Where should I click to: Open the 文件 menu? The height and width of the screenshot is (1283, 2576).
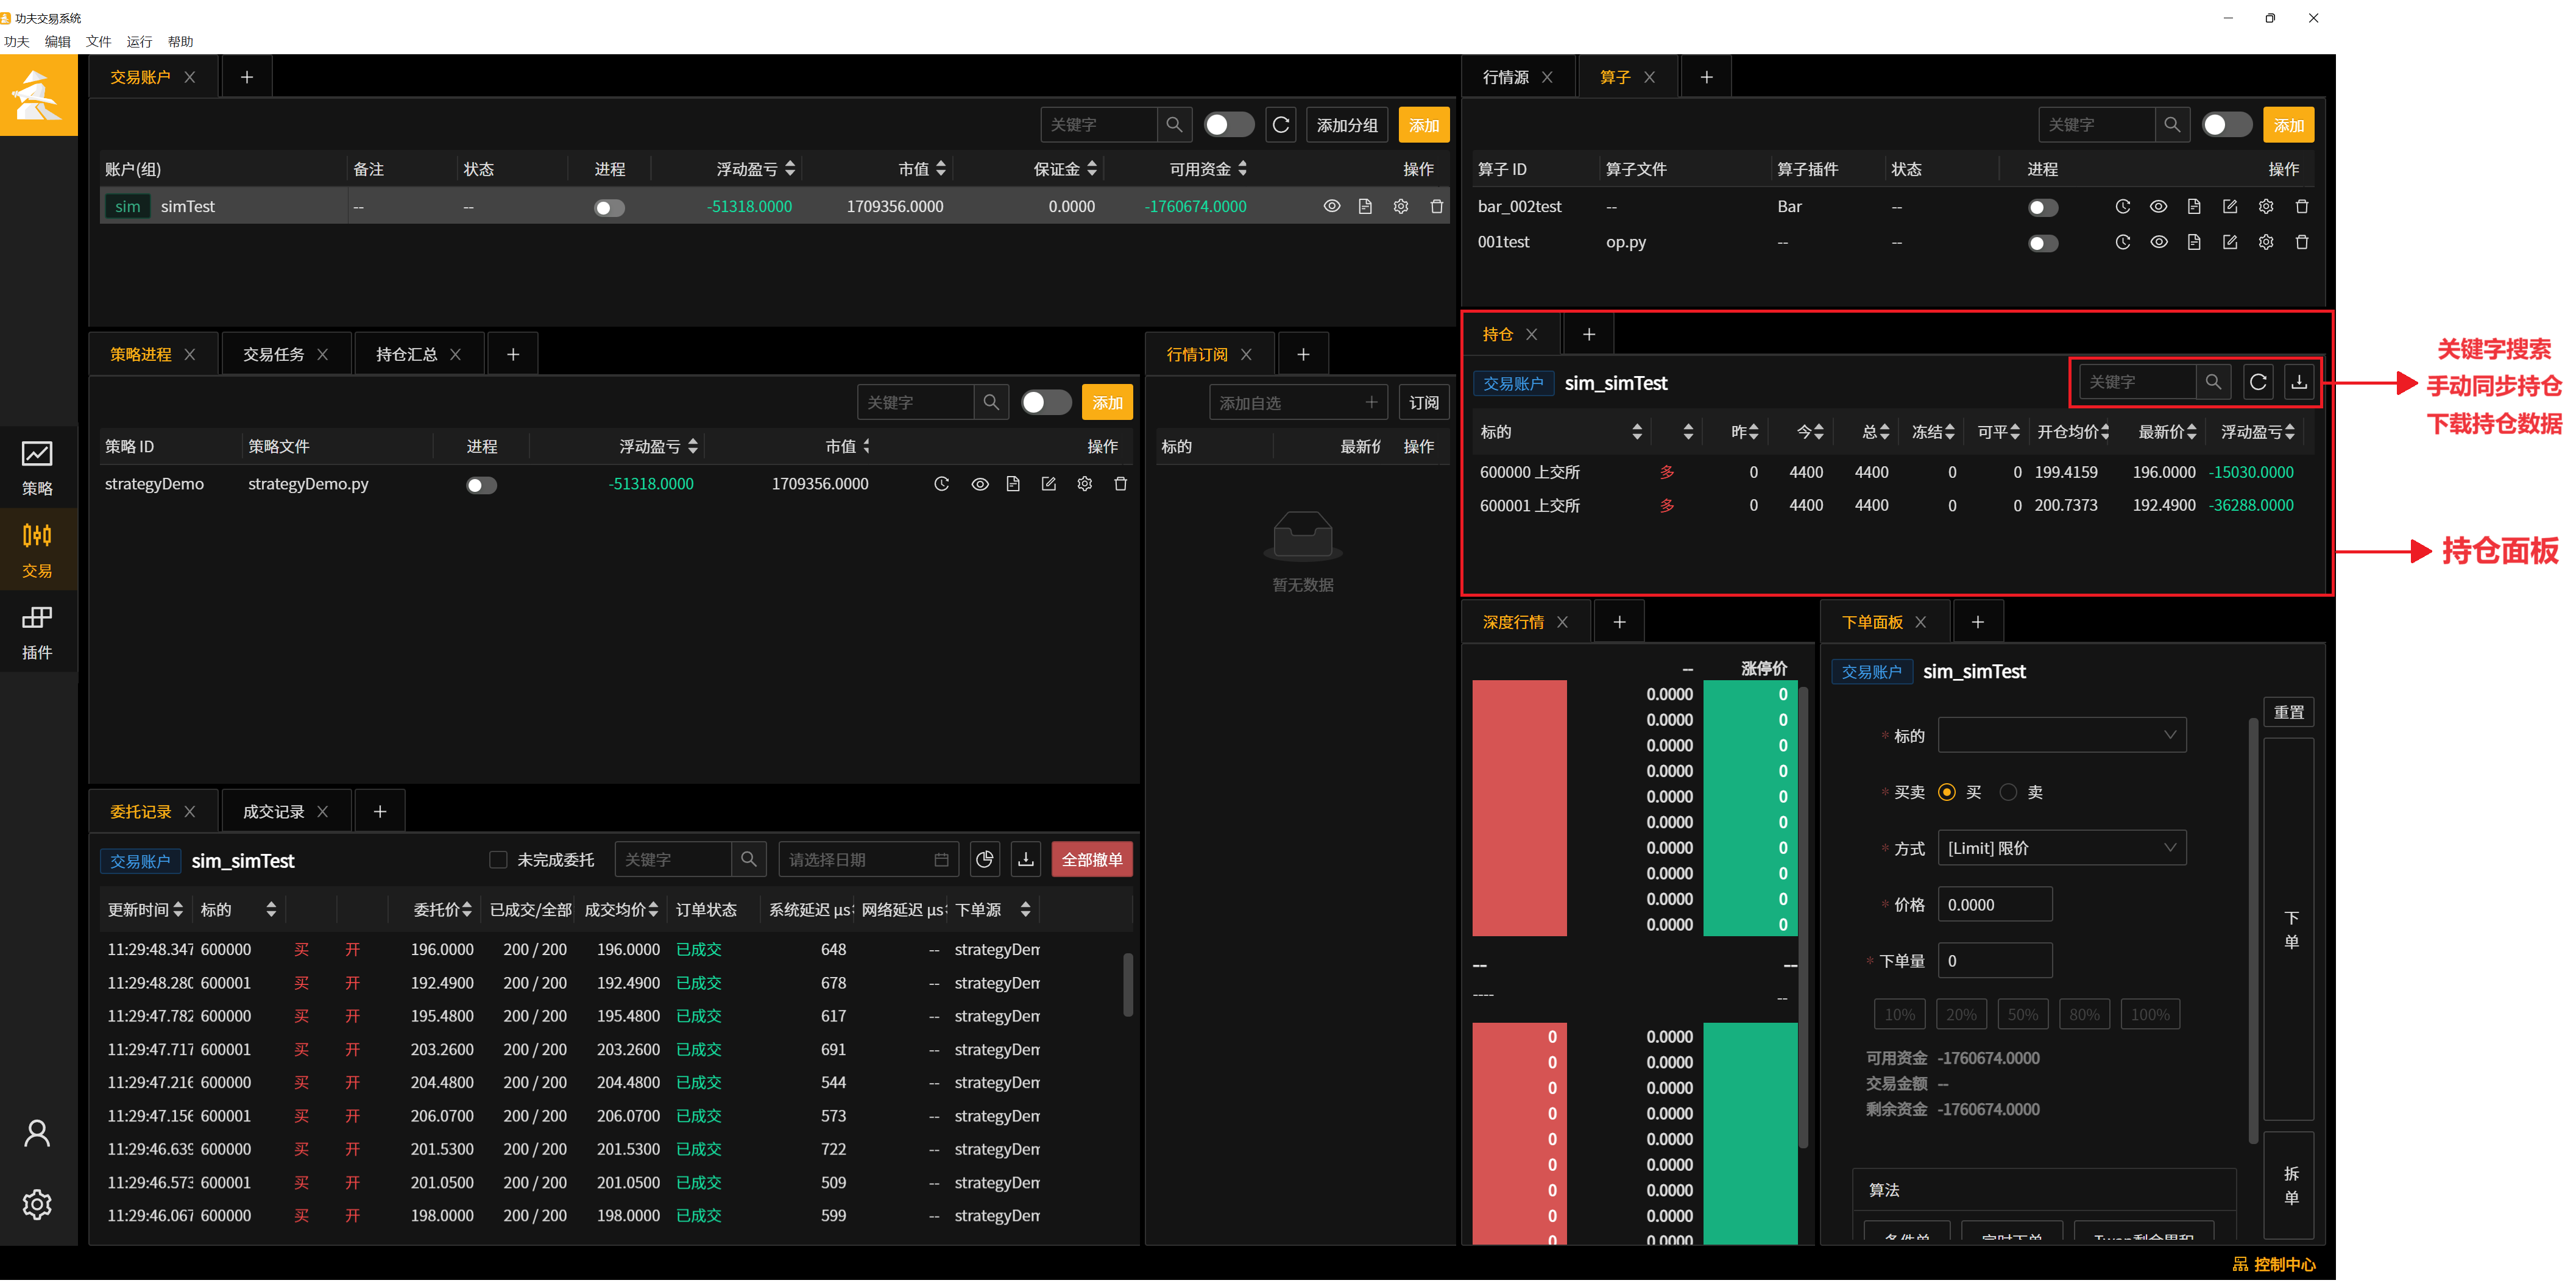tap(98, 42)
